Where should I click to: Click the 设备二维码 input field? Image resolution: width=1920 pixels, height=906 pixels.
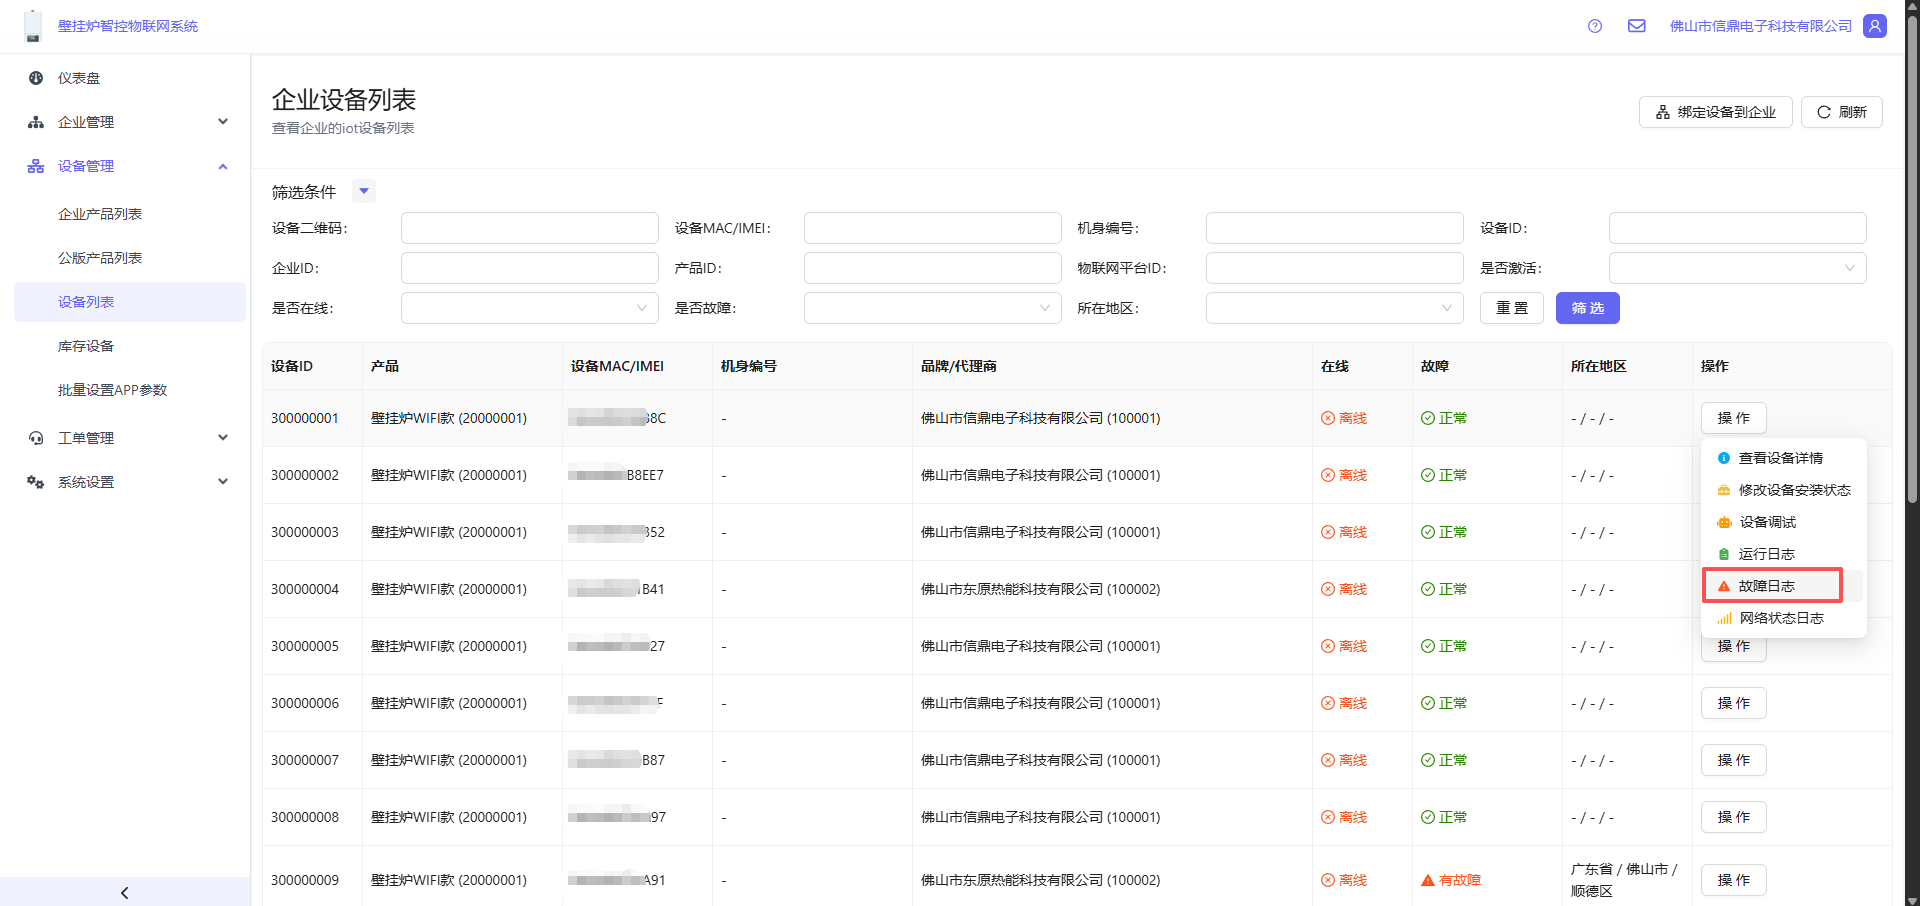click(529, 228)
